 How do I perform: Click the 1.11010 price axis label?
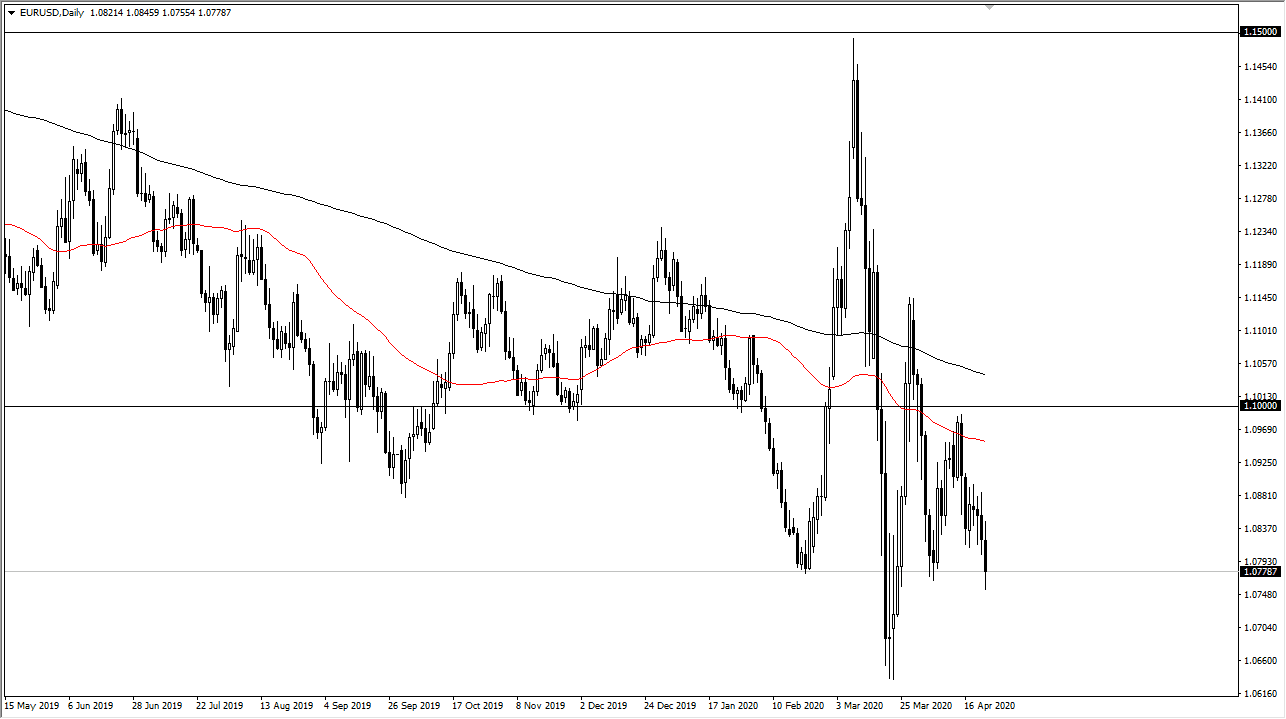[x=1260, y=331]
